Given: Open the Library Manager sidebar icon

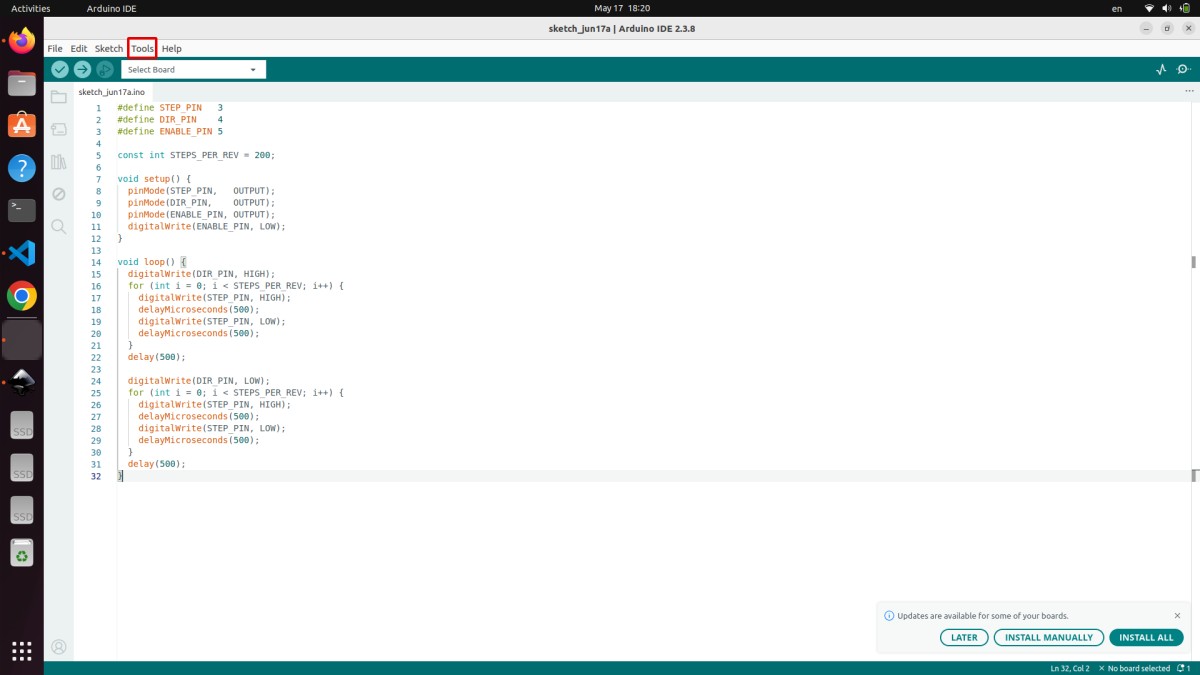Looking at the screenshot, I should click(59, 162).
